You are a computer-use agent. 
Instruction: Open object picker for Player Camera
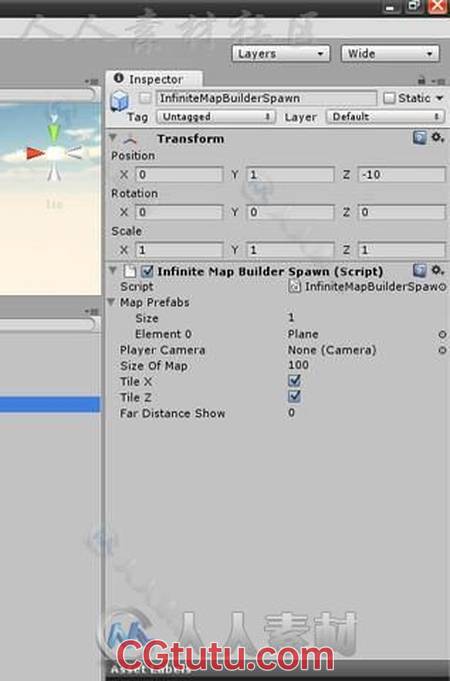pos(442,350)
